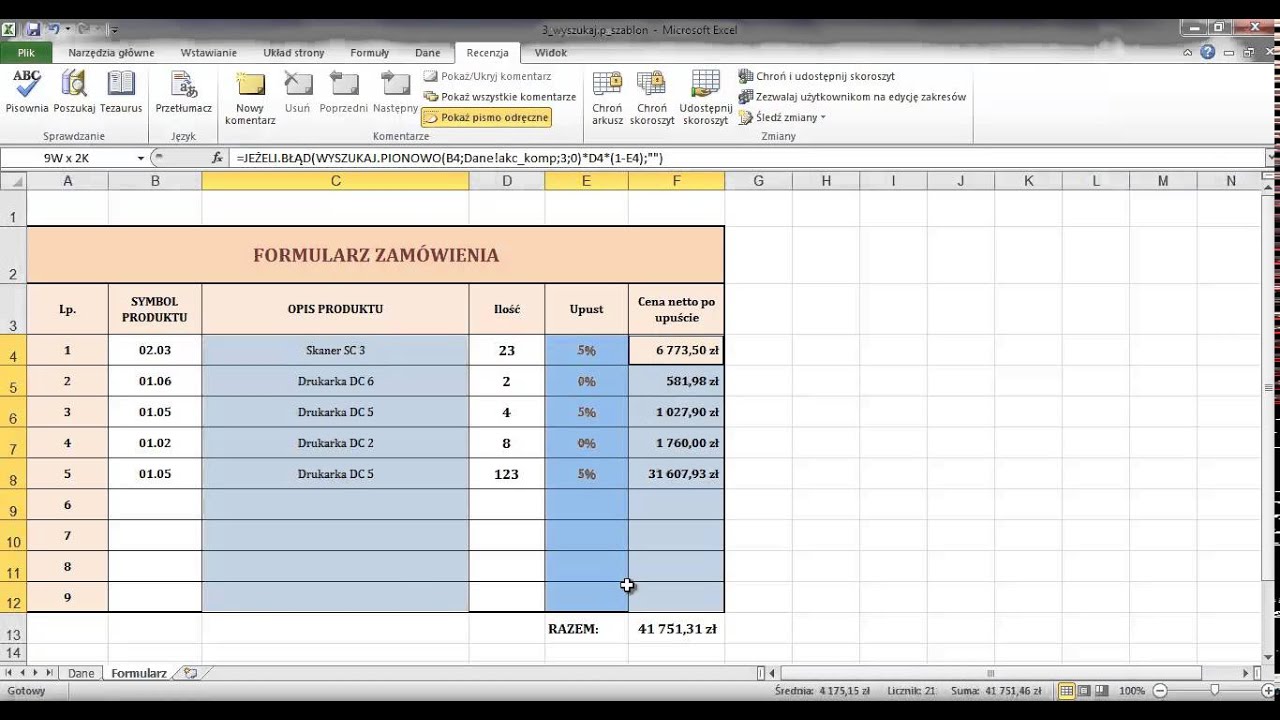
Task: Click the horizontal scrollbar thumb
Action: (x=991, y=674)
